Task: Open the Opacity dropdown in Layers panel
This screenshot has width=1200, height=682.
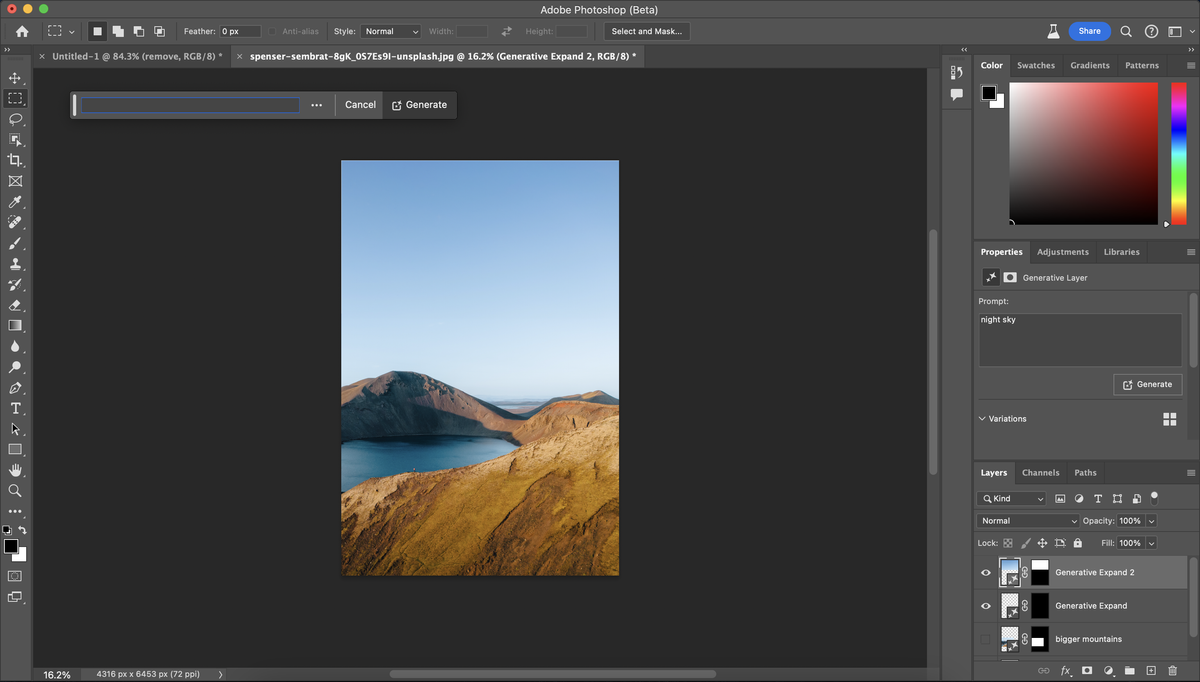Action: click(1151, 520)
